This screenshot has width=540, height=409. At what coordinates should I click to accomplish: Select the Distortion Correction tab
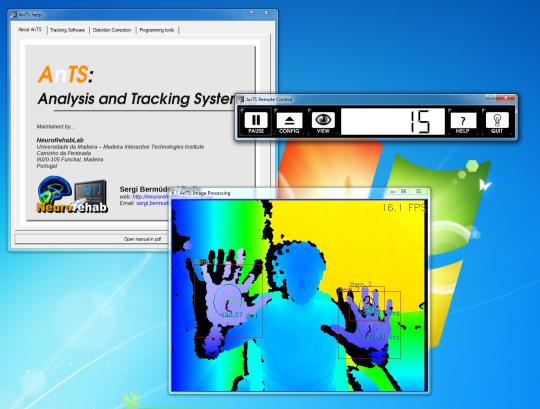pos(112,30)
